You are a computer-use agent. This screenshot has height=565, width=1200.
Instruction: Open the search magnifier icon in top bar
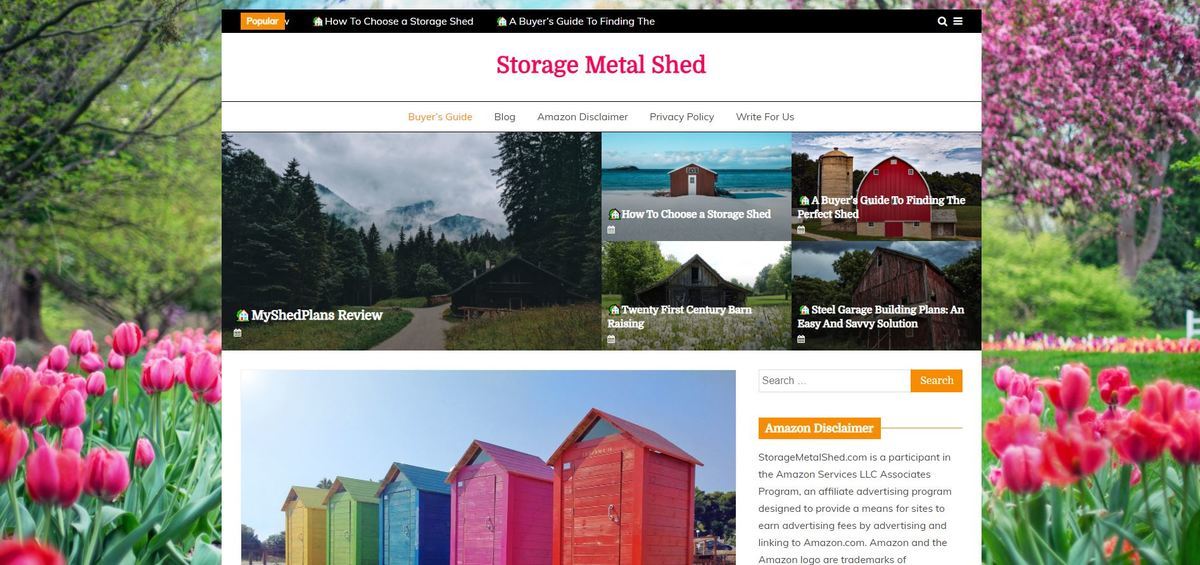pyautogui.click(x=942, y=21)
